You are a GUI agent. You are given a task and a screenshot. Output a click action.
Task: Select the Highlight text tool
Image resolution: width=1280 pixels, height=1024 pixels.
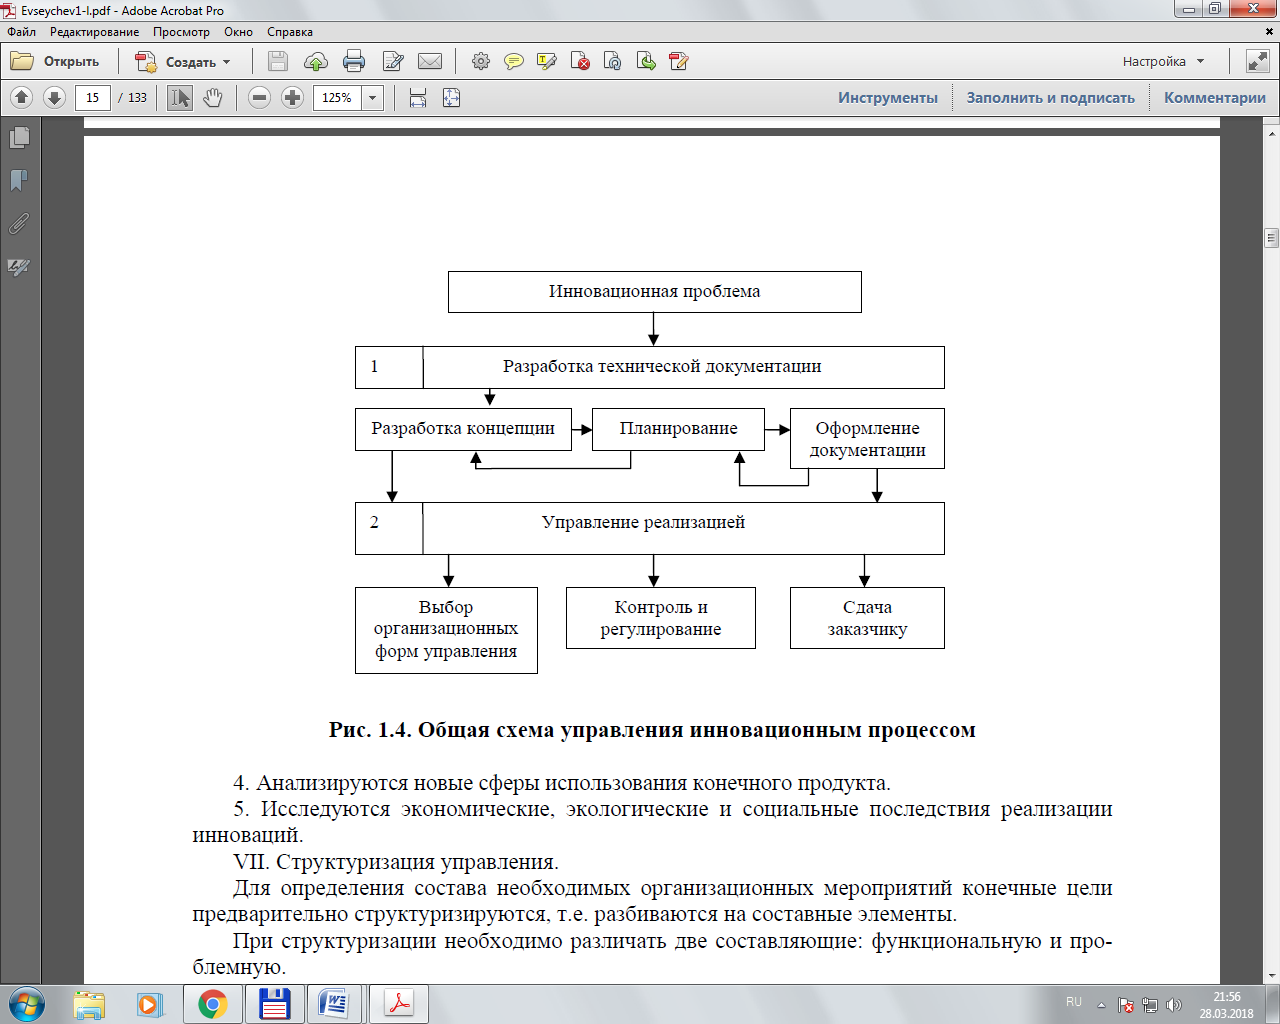(547, 62)
